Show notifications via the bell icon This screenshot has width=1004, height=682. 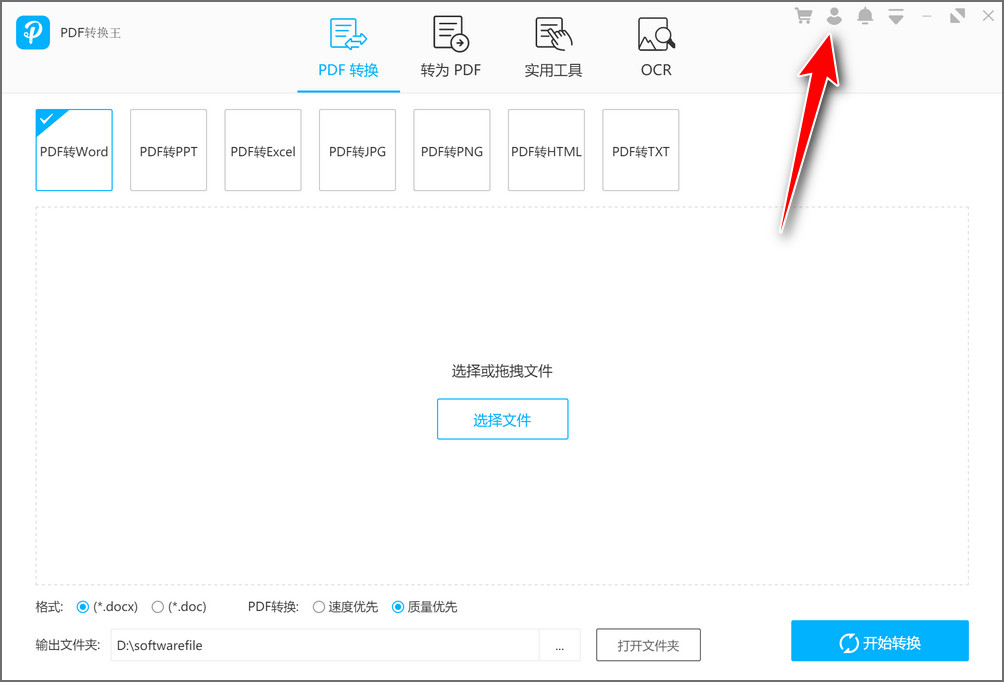(865, 16)
